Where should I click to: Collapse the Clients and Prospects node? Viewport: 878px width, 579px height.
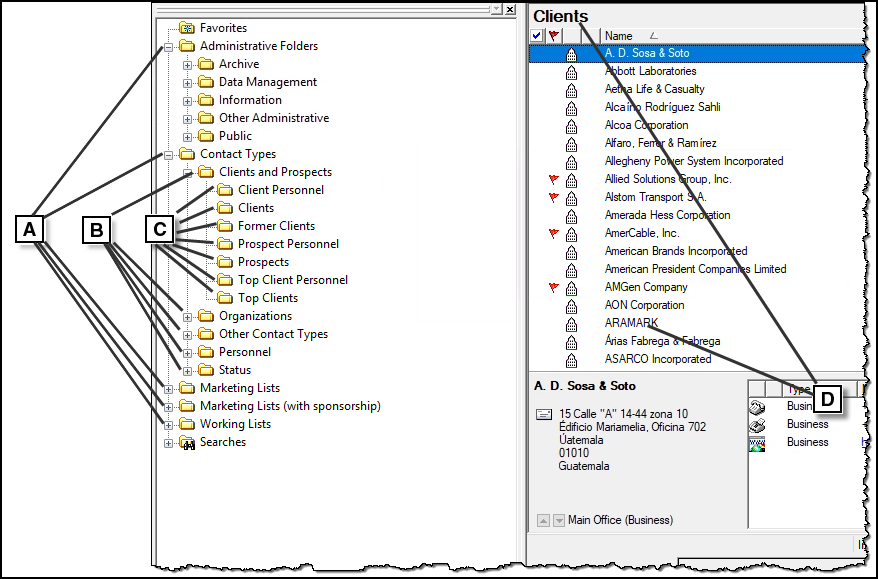pyautogui.click(x=188, y=174)
